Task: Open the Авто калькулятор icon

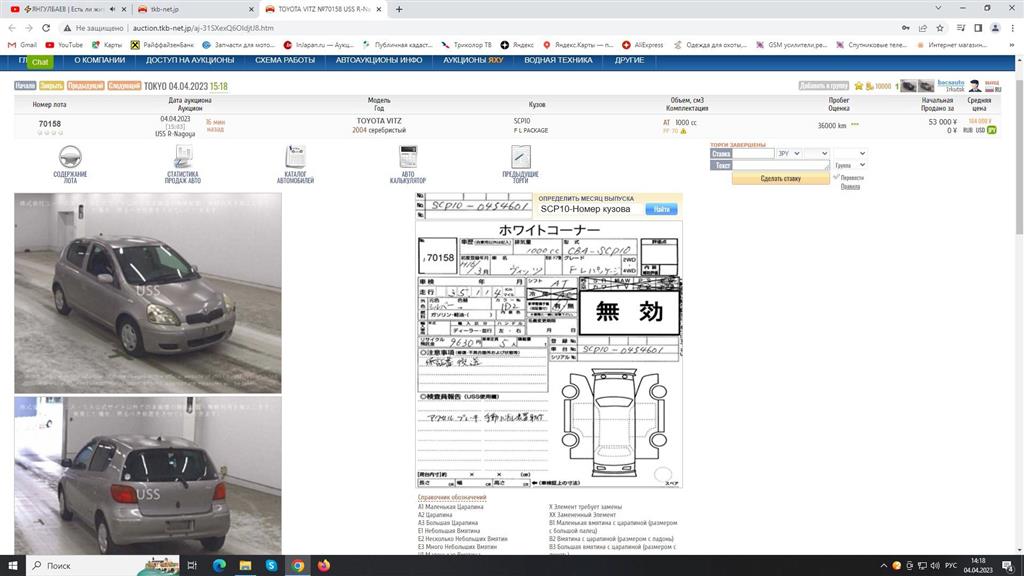Action: click(x=408, y=157)
